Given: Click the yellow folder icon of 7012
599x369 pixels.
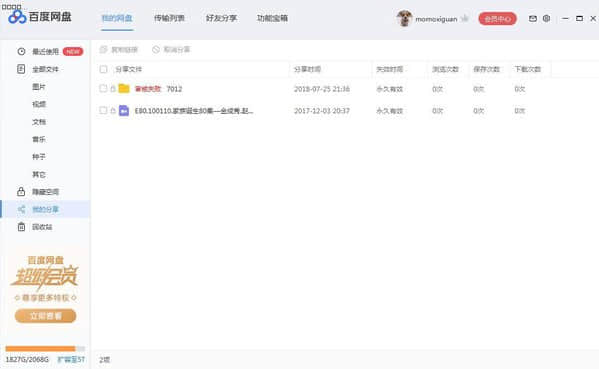Looking at the screenshot, I should (124, 89).
